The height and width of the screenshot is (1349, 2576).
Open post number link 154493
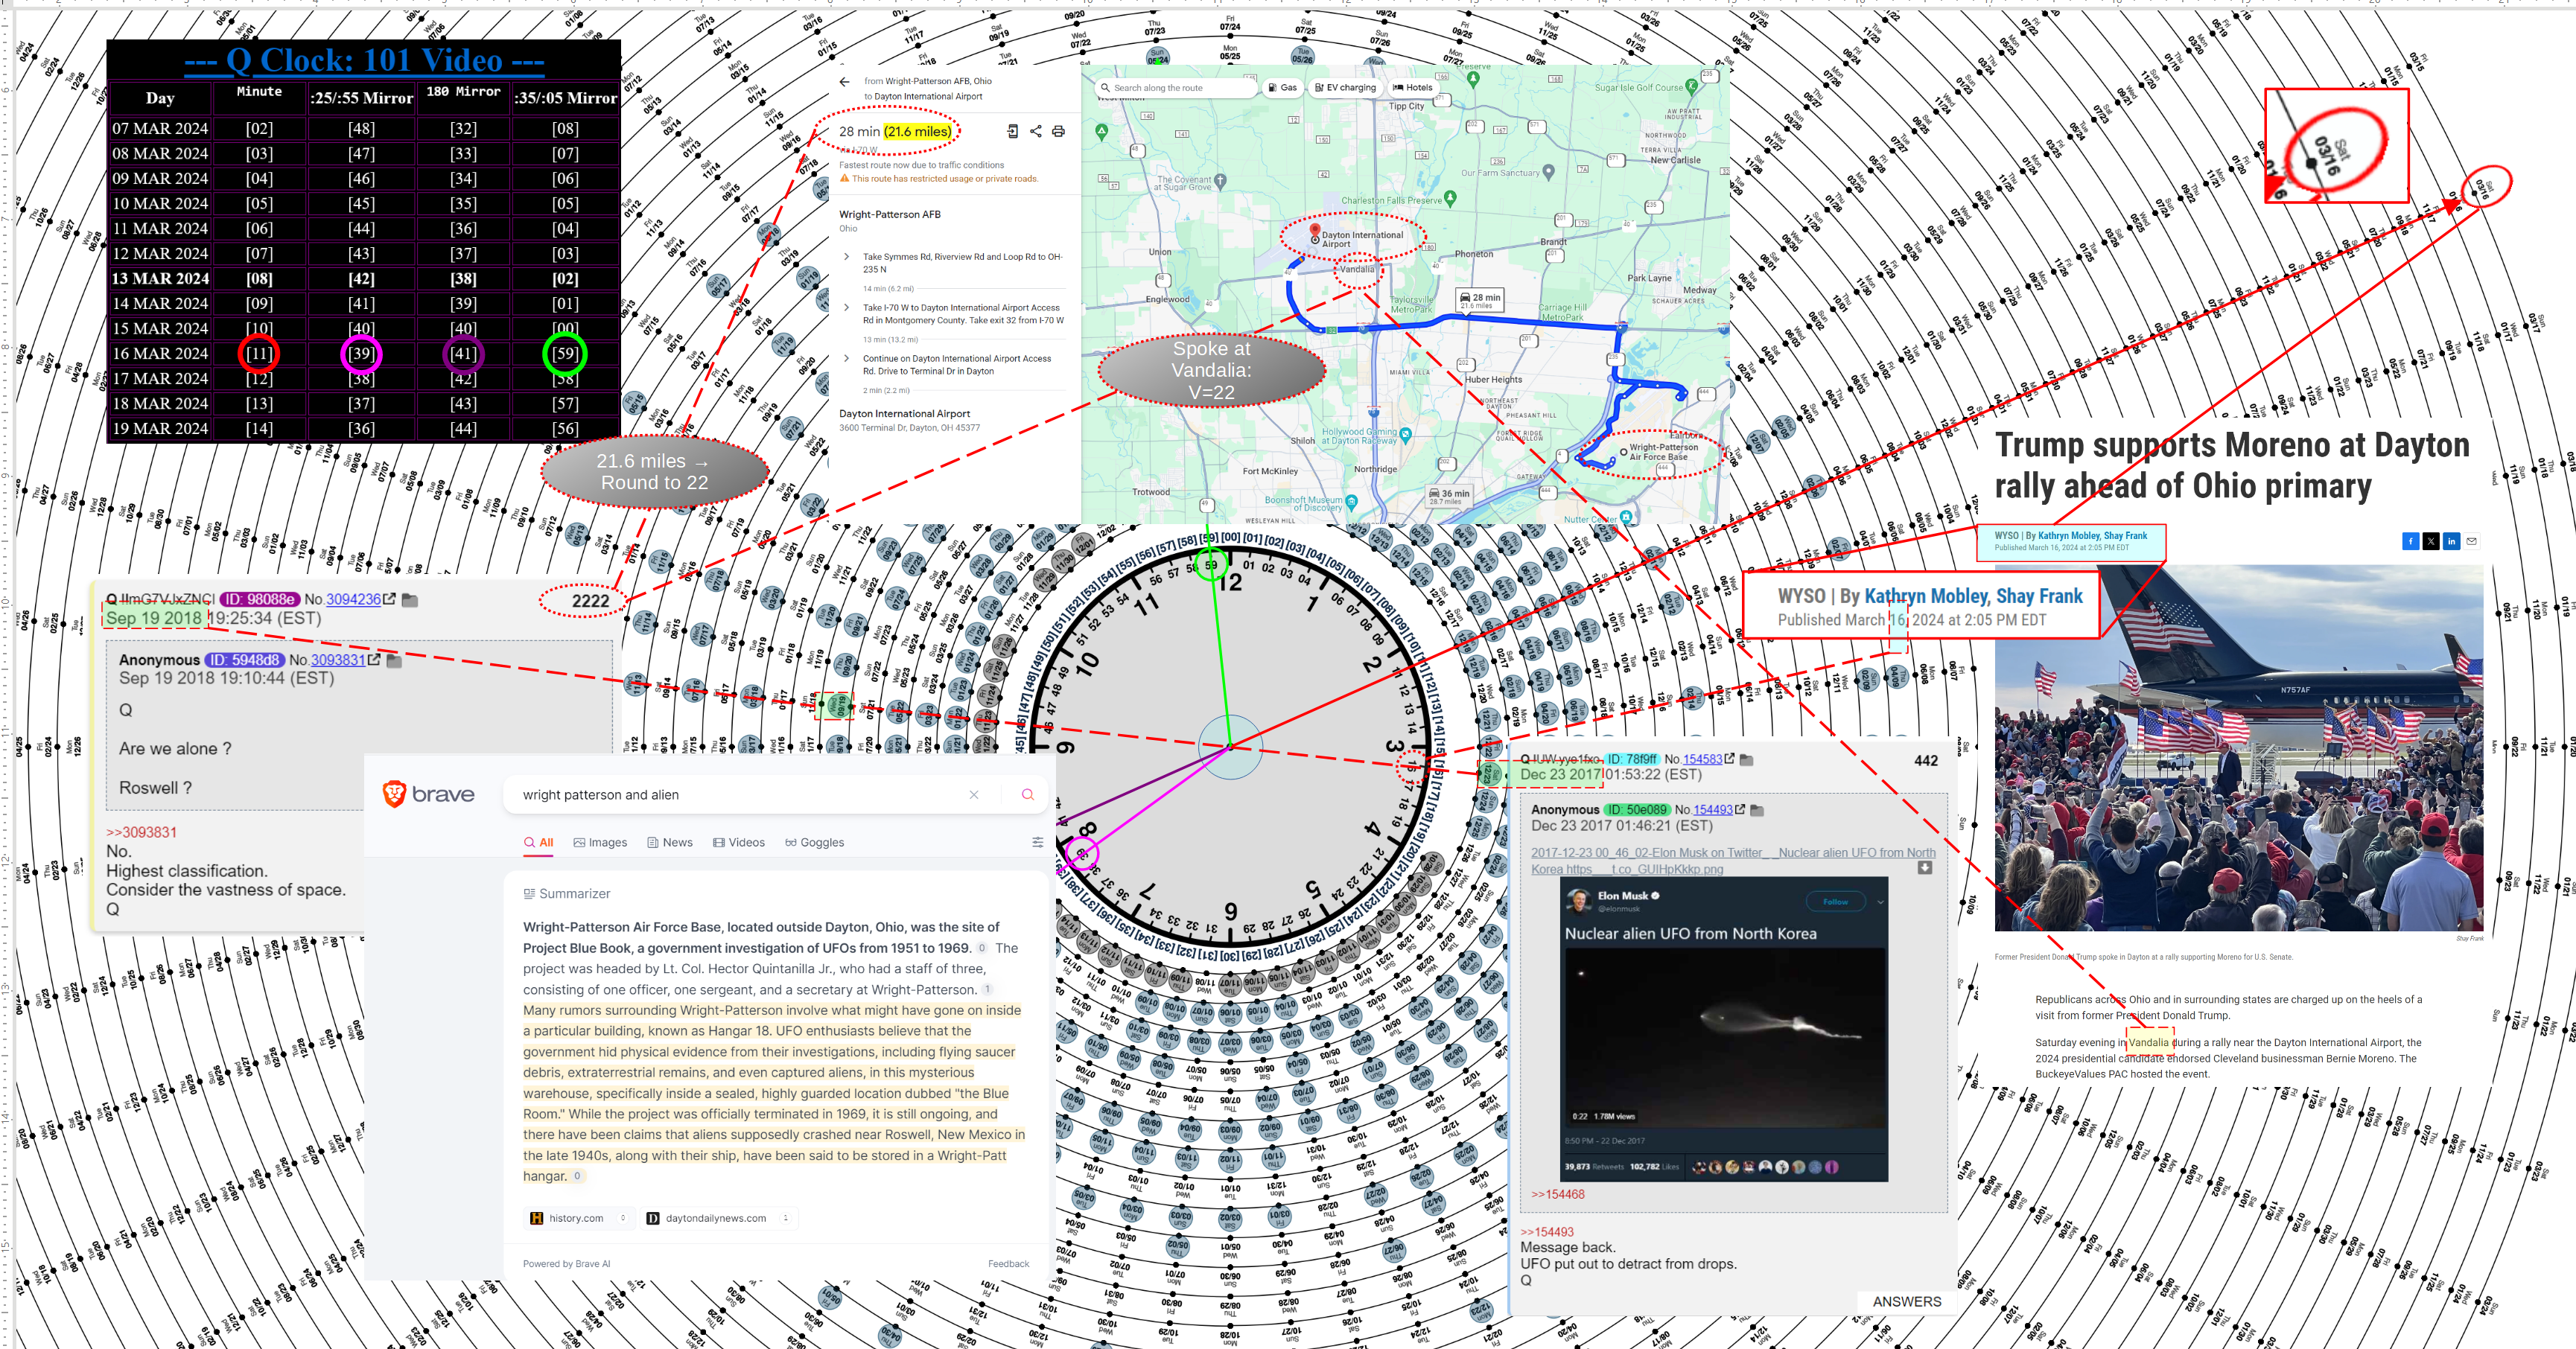click(1713, 810)
